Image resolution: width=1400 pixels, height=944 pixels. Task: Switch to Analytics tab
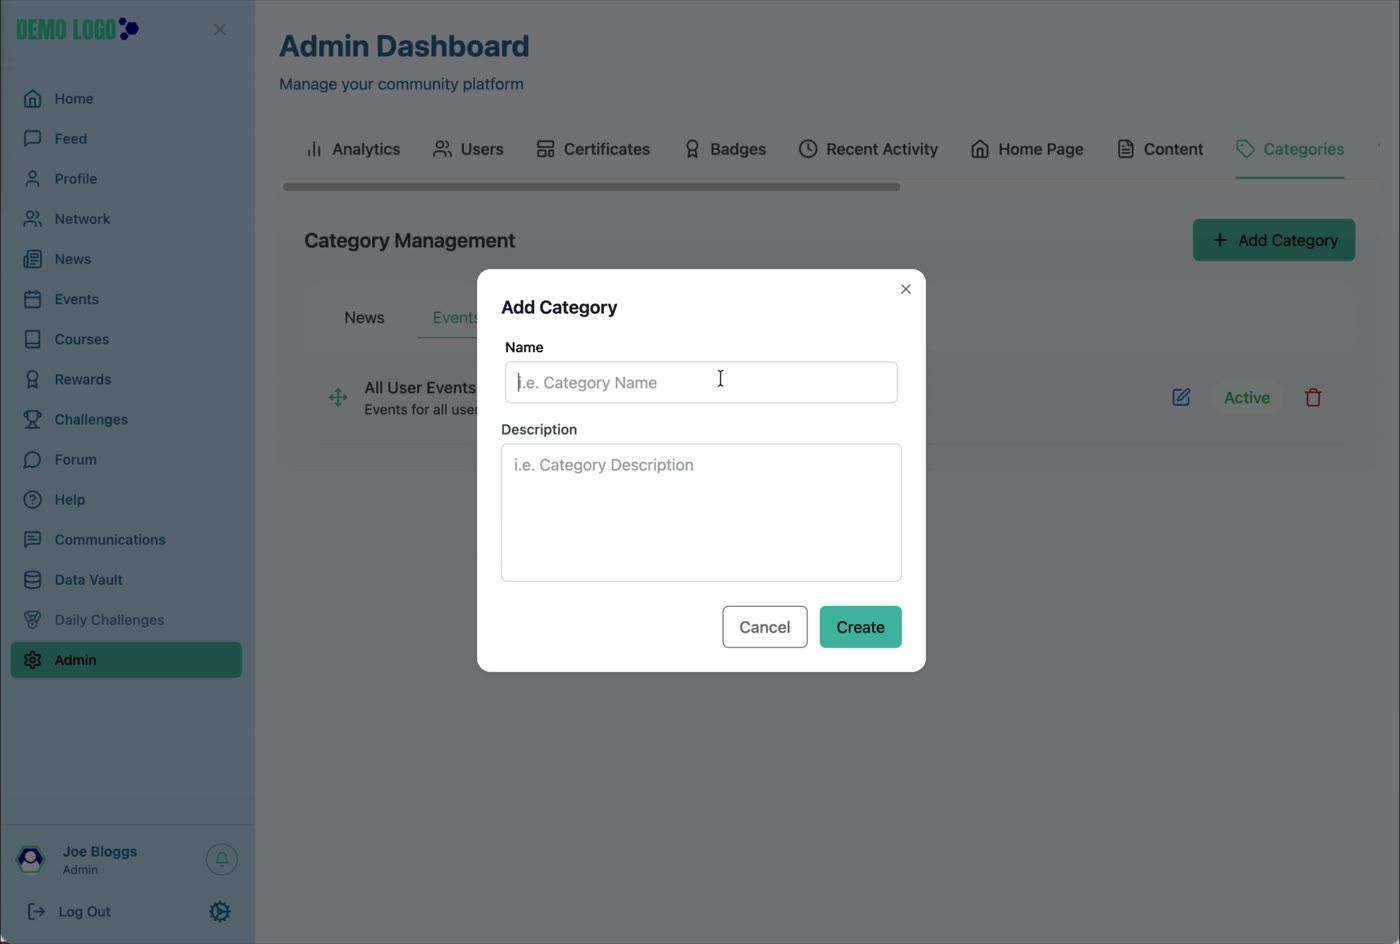(353, 149)
